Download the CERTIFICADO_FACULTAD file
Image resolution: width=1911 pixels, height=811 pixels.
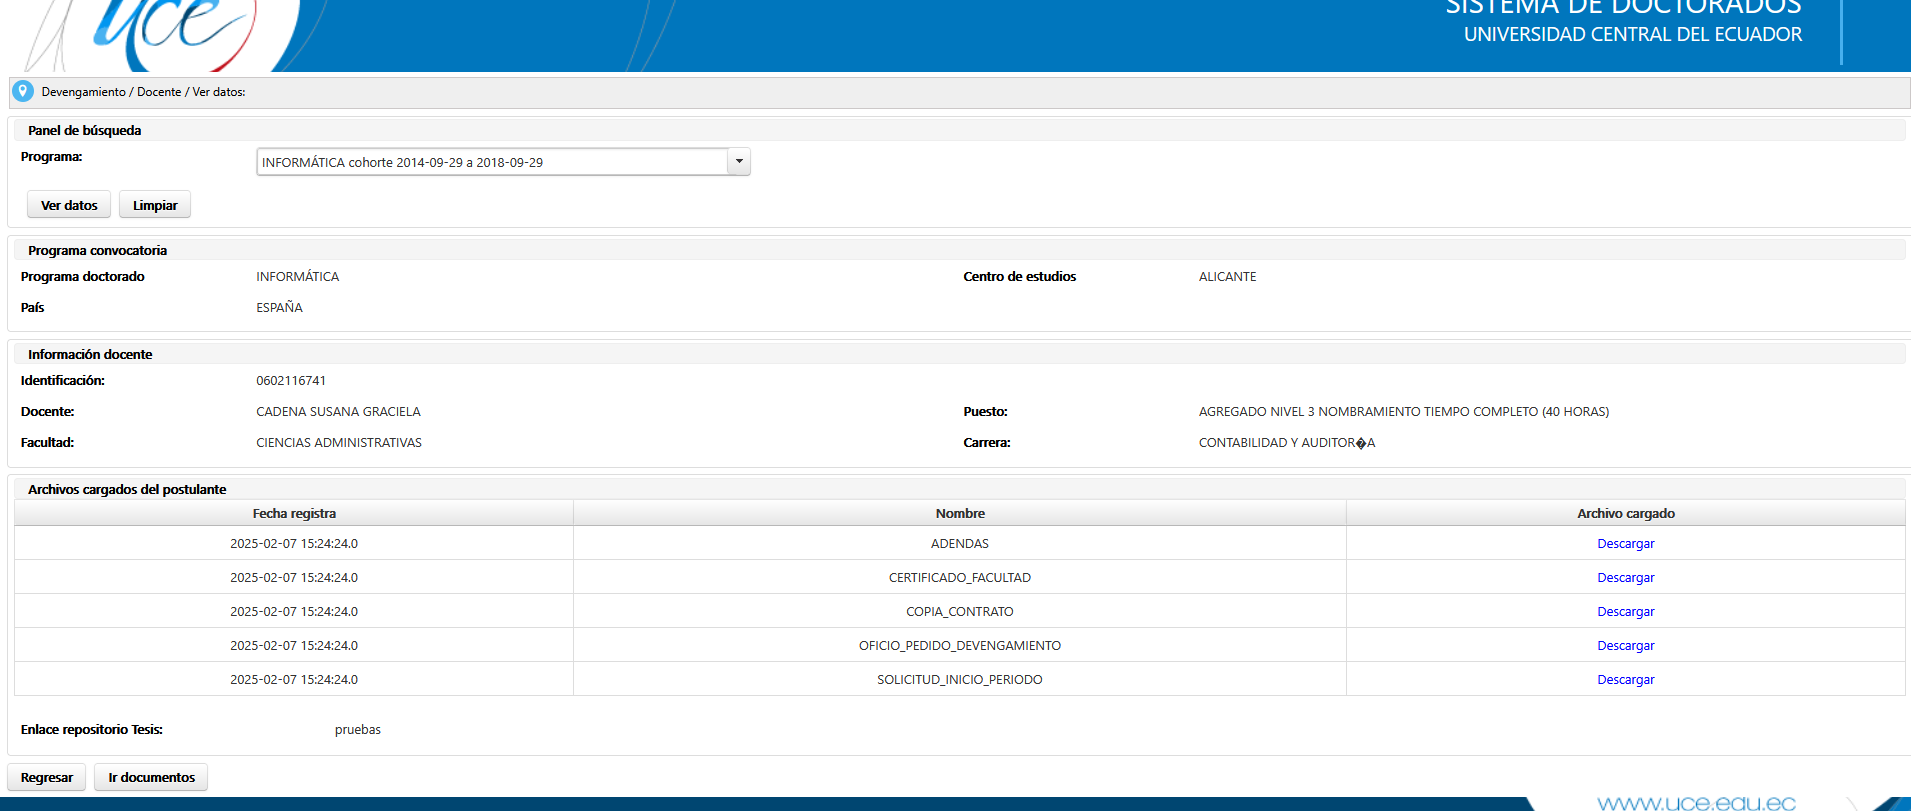coord(1625,578)
